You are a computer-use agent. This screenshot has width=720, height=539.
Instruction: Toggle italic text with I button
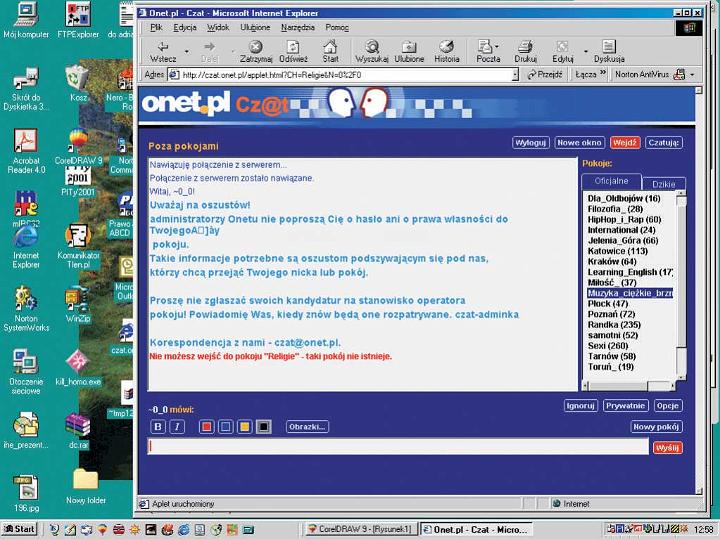coord(177,427)
